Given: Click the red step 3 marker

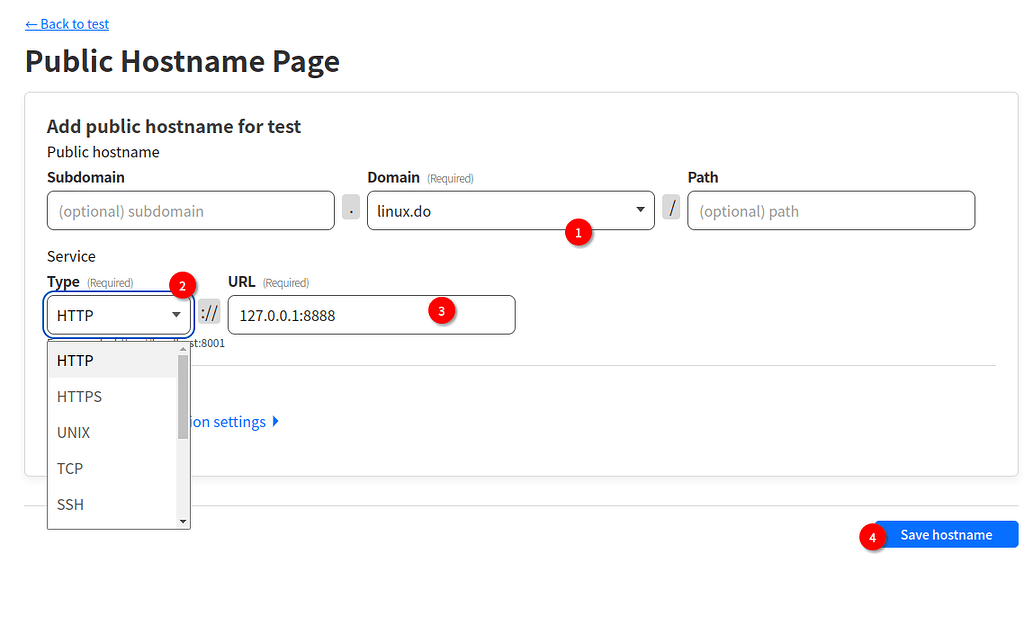Looking at the screenshot, I should (442, 310).
